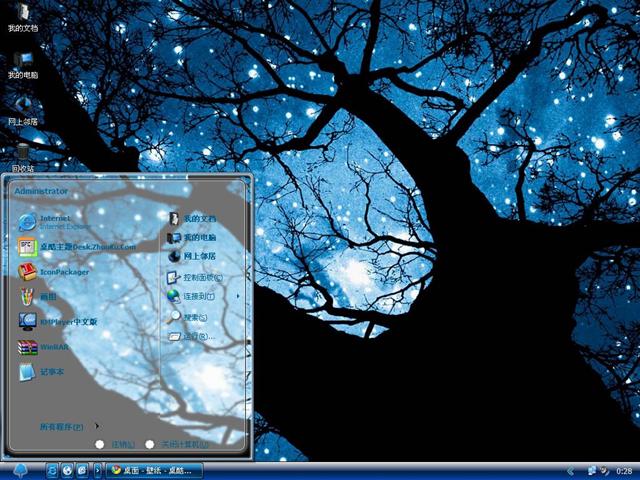
Task: Open 画图 paint program in Start menu
Action: pyautogui.click(x=38, y=297)
